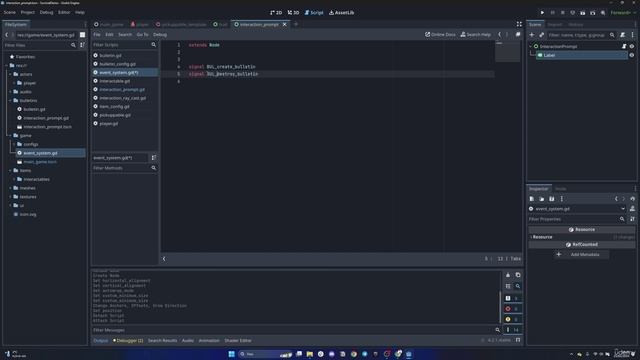Add a new child node with the plus icon
Viewport: 640px width, 360px height.
coord(531,35)
